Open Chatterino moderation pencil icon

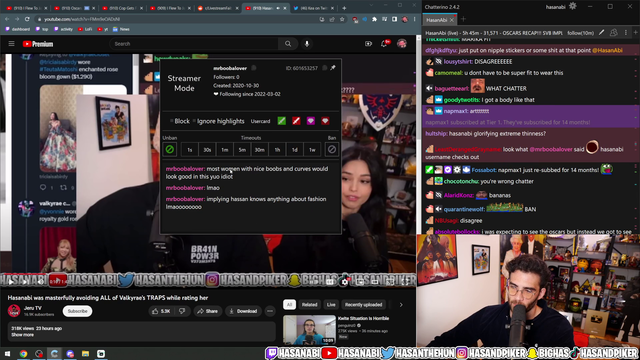coord(602,33)
